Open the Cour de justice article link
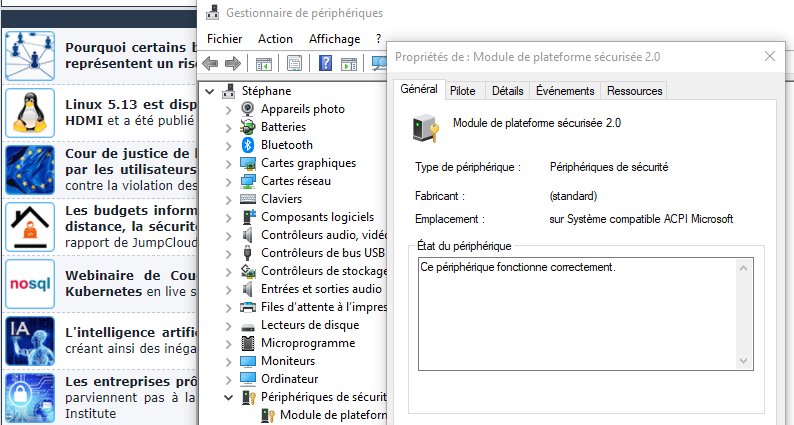794x425 pixels. 131,169
